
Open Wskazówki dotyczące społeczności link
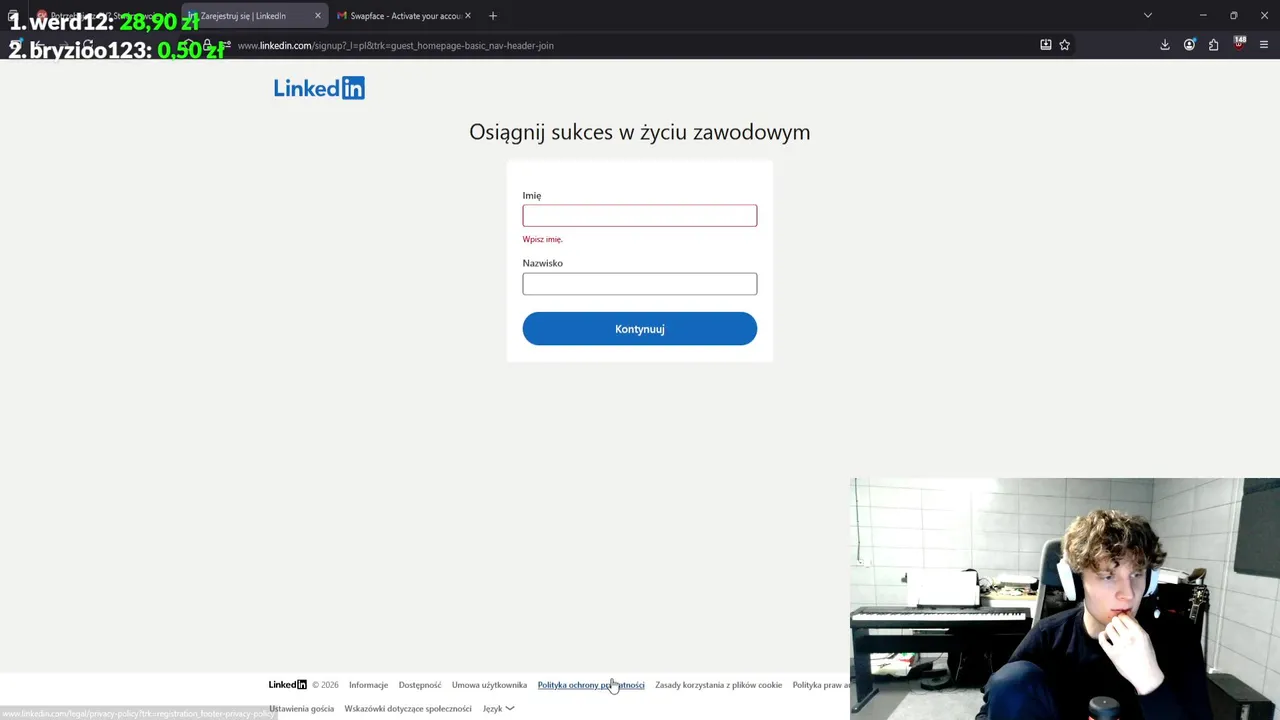click(x=408, y=709)
